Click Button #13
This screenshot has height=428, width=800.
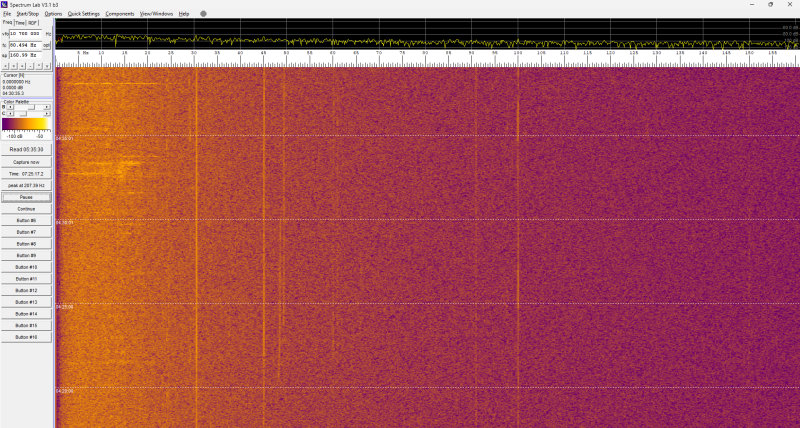pyautogui.click(x=26, y=302)
